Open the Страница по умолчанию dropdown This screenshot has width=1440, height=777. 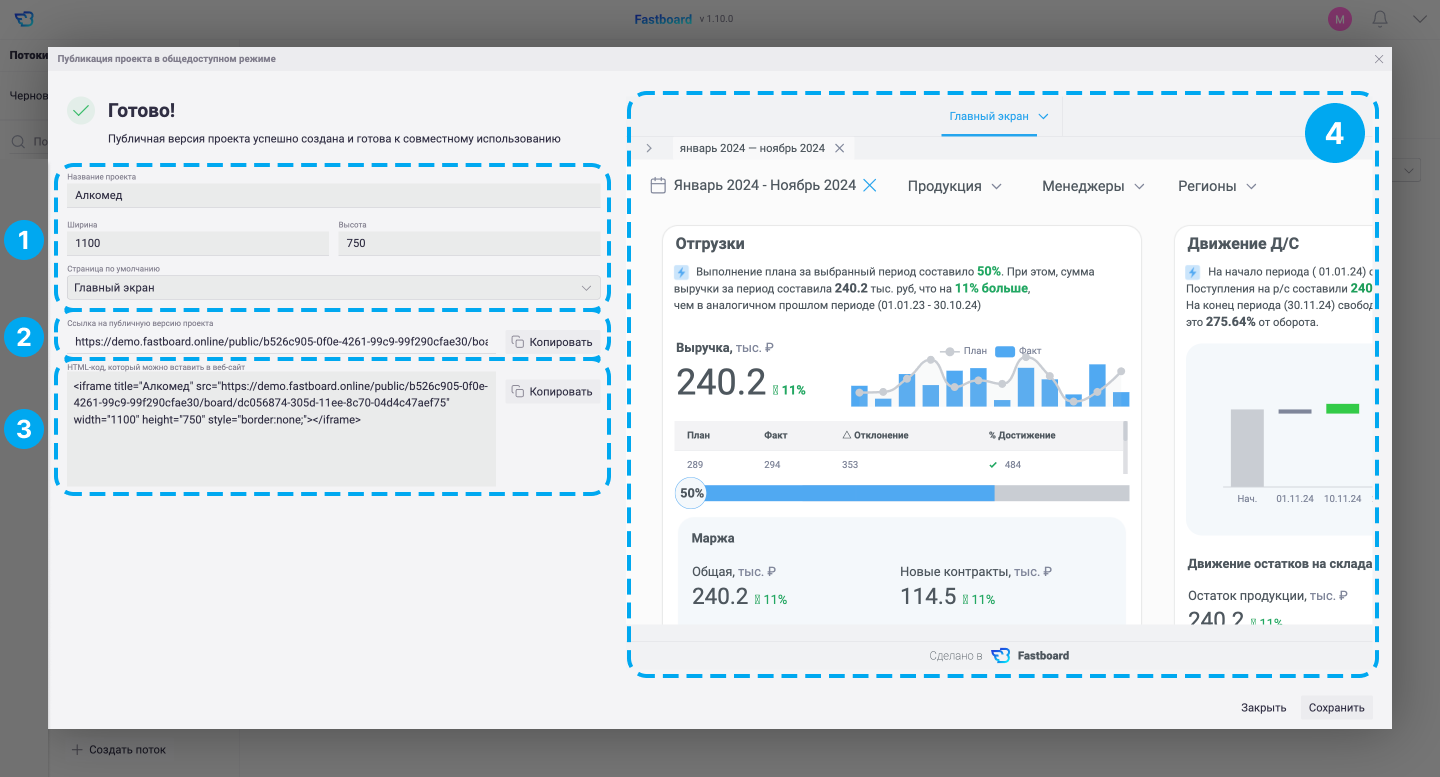coord(334,288)
